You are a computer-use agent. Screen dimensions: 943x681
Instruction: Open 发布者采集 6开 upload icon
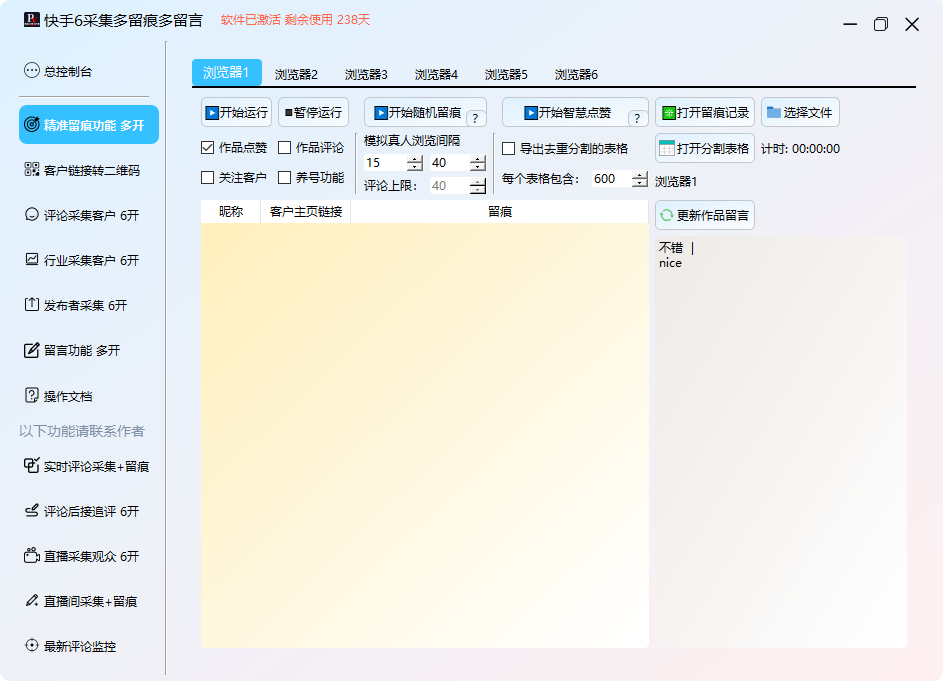click(31, 305)
